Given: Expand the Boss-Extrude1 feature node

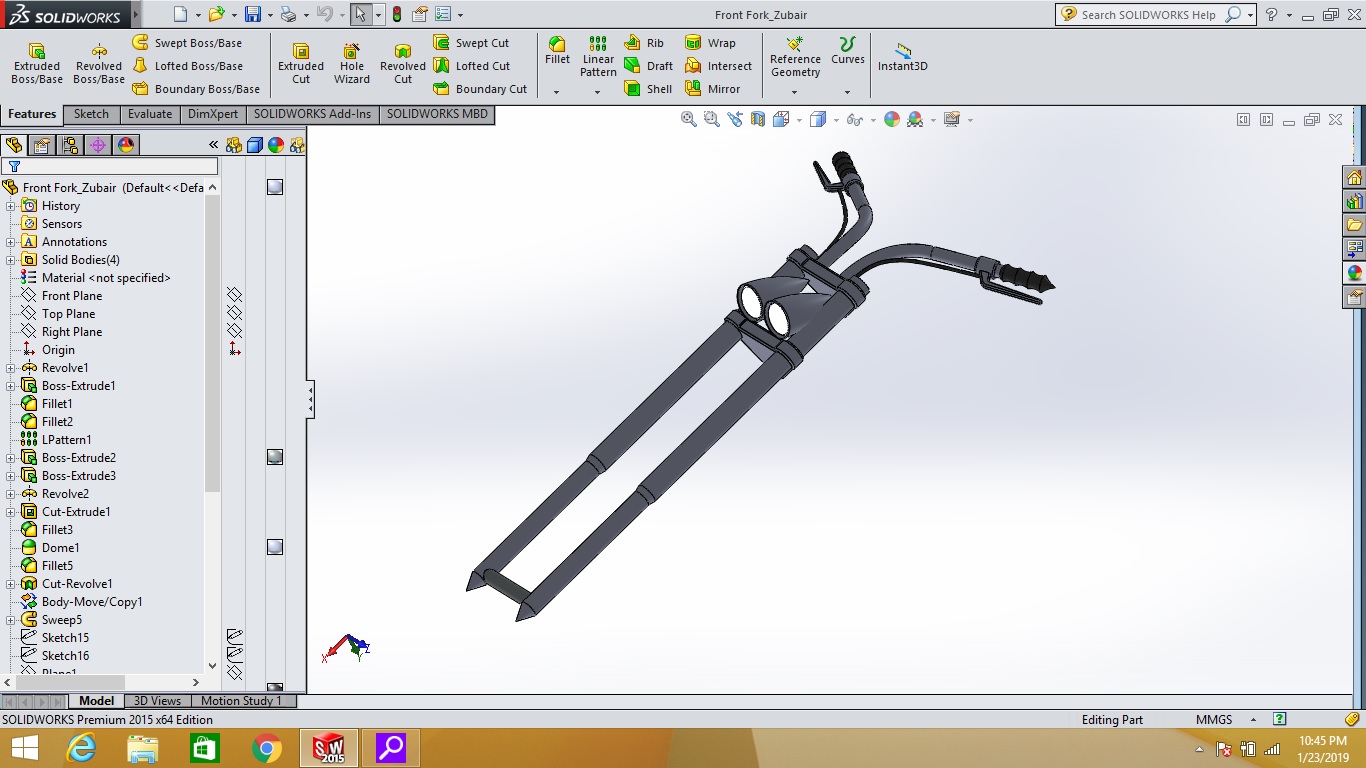Looking at the screenshot, I should tap(11, 386).
